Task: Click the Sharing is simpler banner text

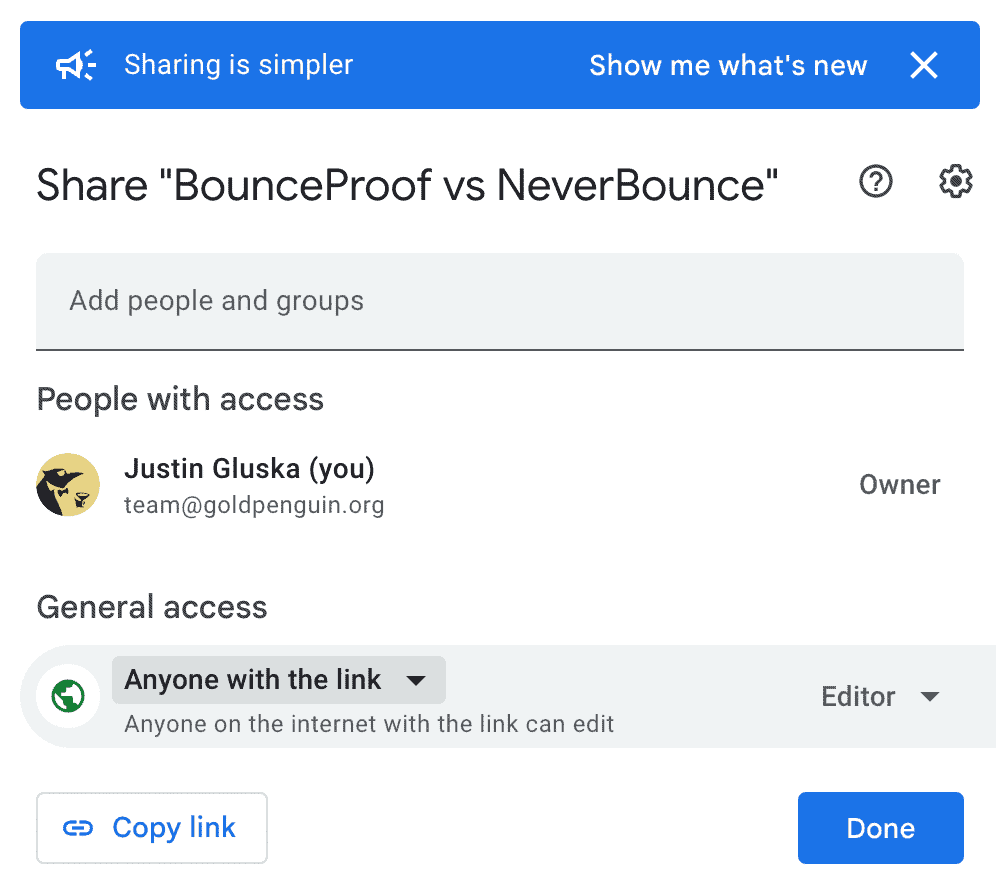Action: click(x=238, y=65)
